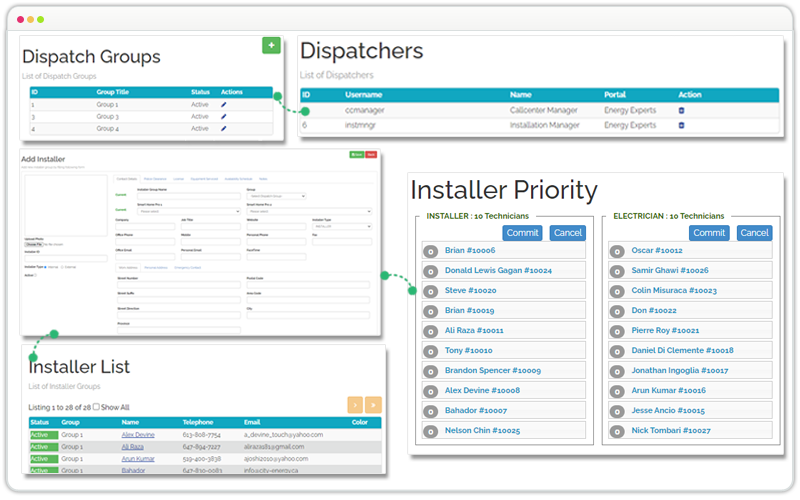800x500 pixels.
Task: Cancel the Electrician priority changes
Action: click(754, 233)
